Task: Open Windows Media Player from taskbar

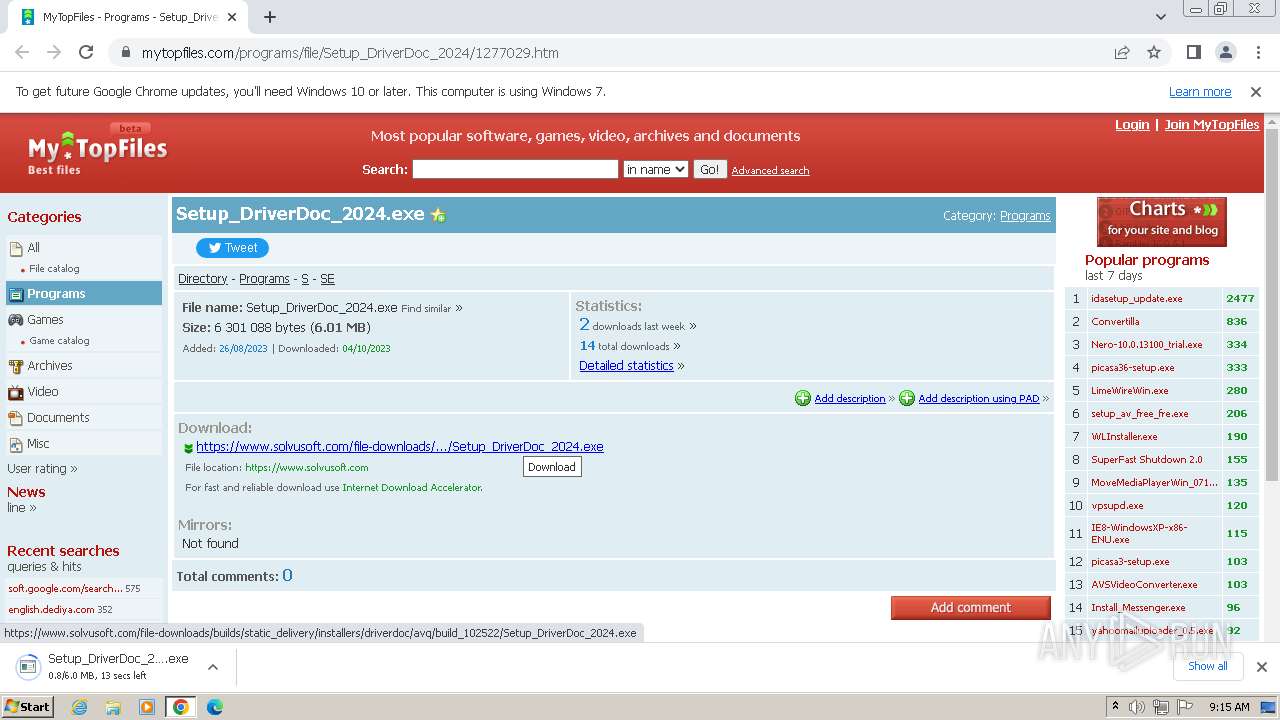Action: coord(147,707)
